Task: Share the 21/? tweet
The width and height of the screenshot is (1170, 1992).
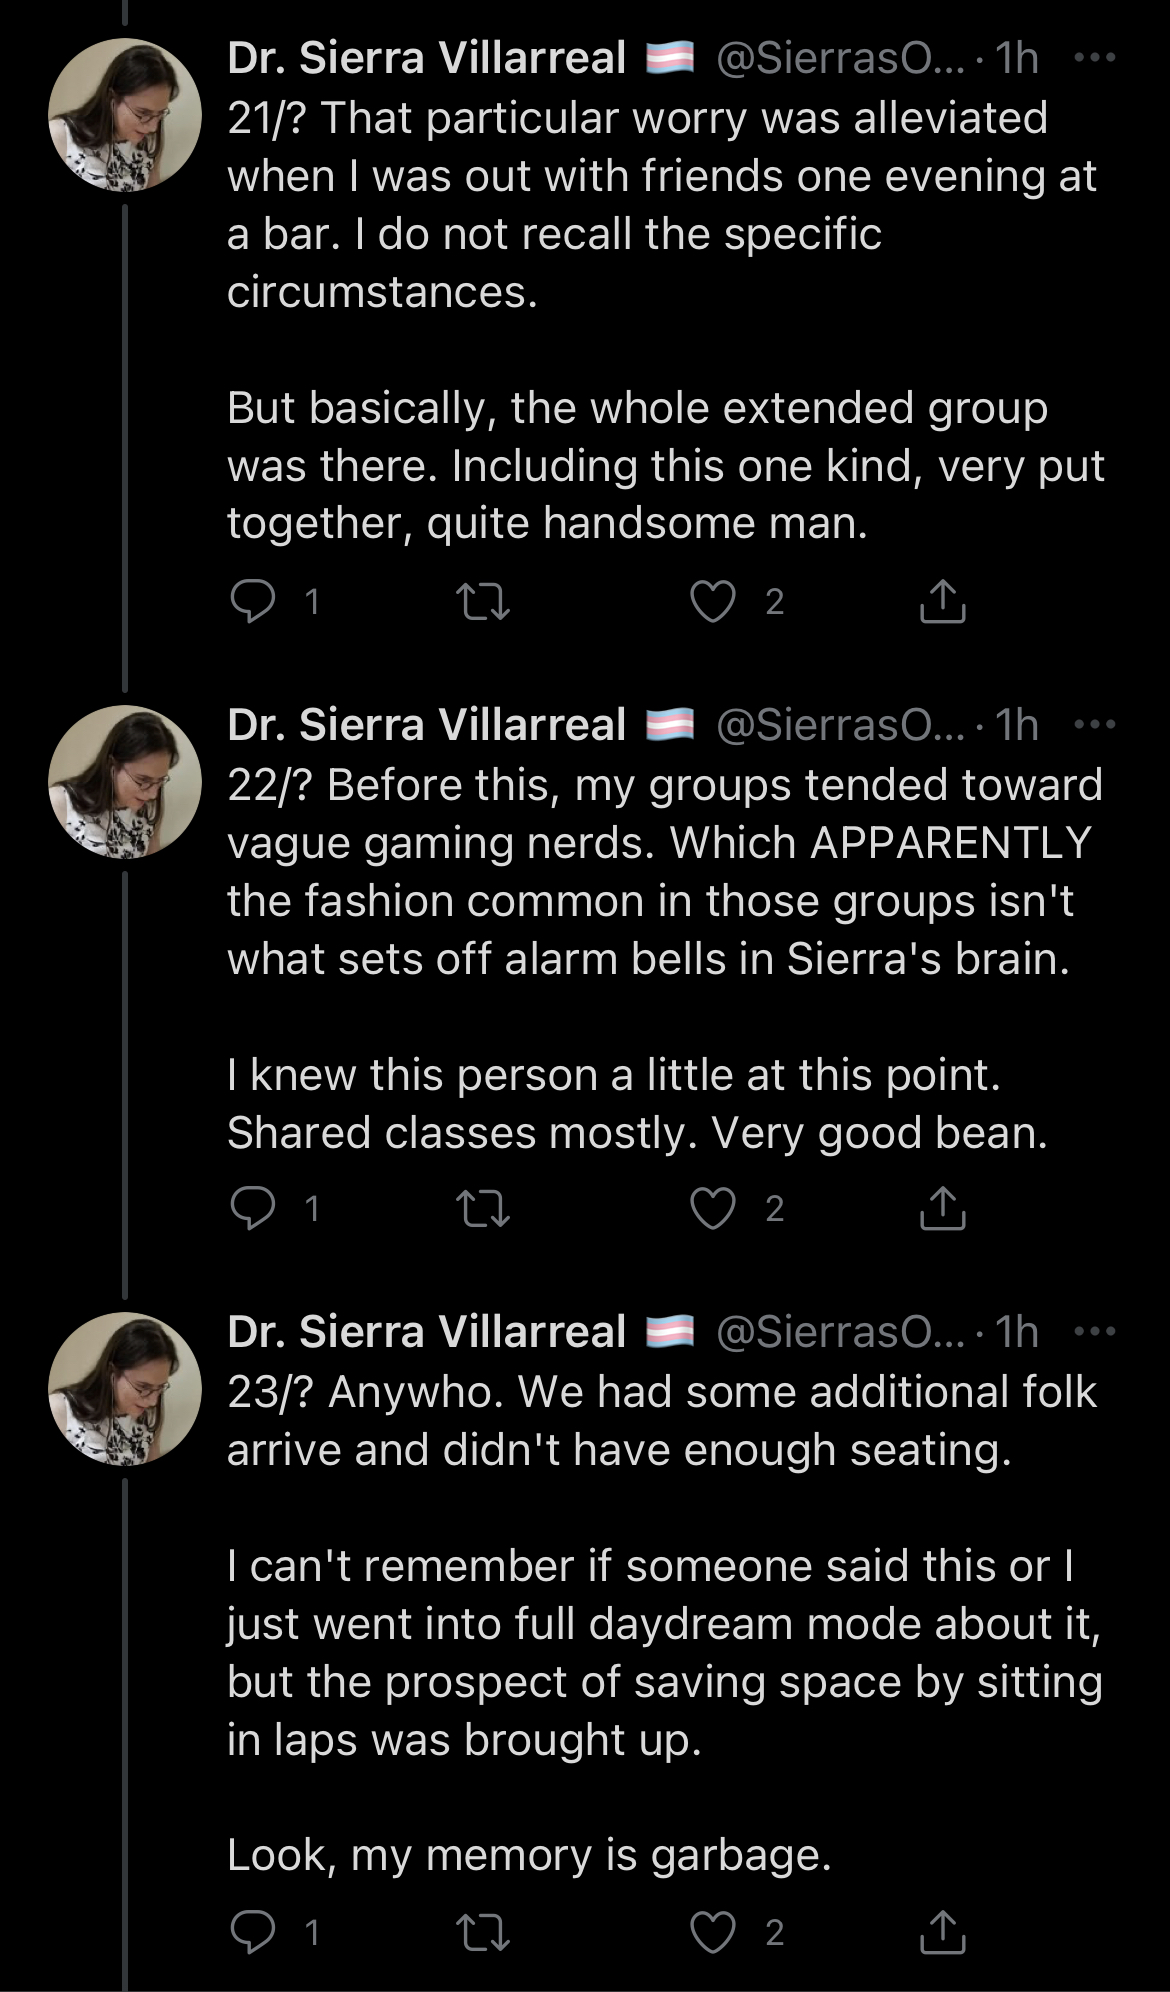Action: pyautogui.click(x=942, y=602)
